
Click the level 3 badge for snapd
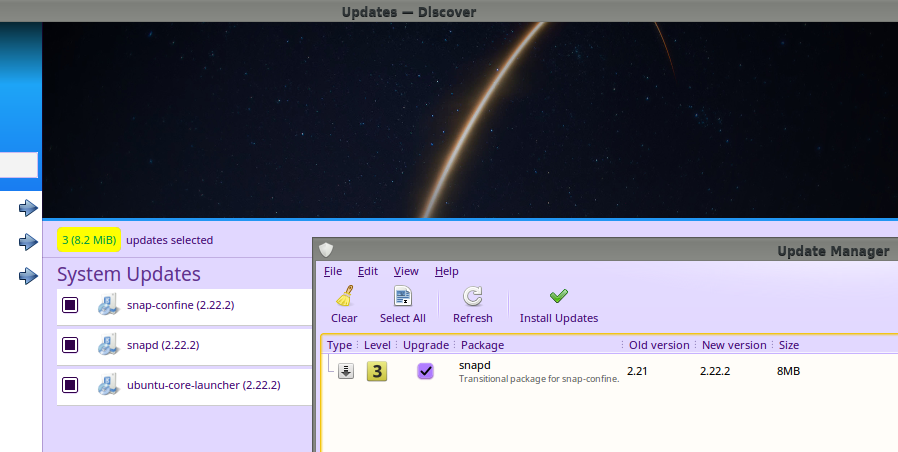pos(377,371)
